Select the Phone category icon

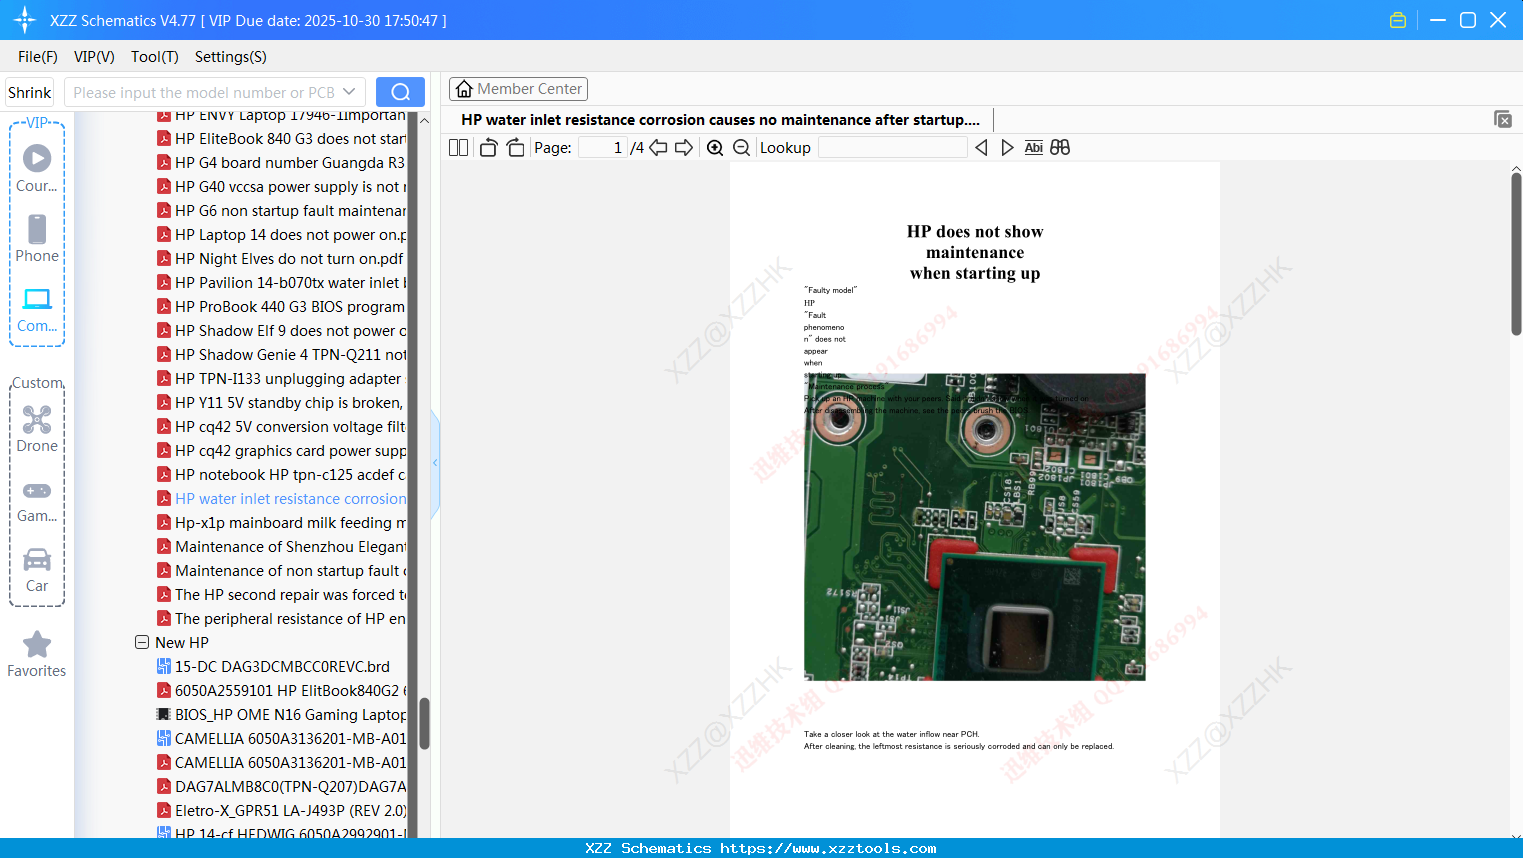pyautogui.click(x=37, y=238)
